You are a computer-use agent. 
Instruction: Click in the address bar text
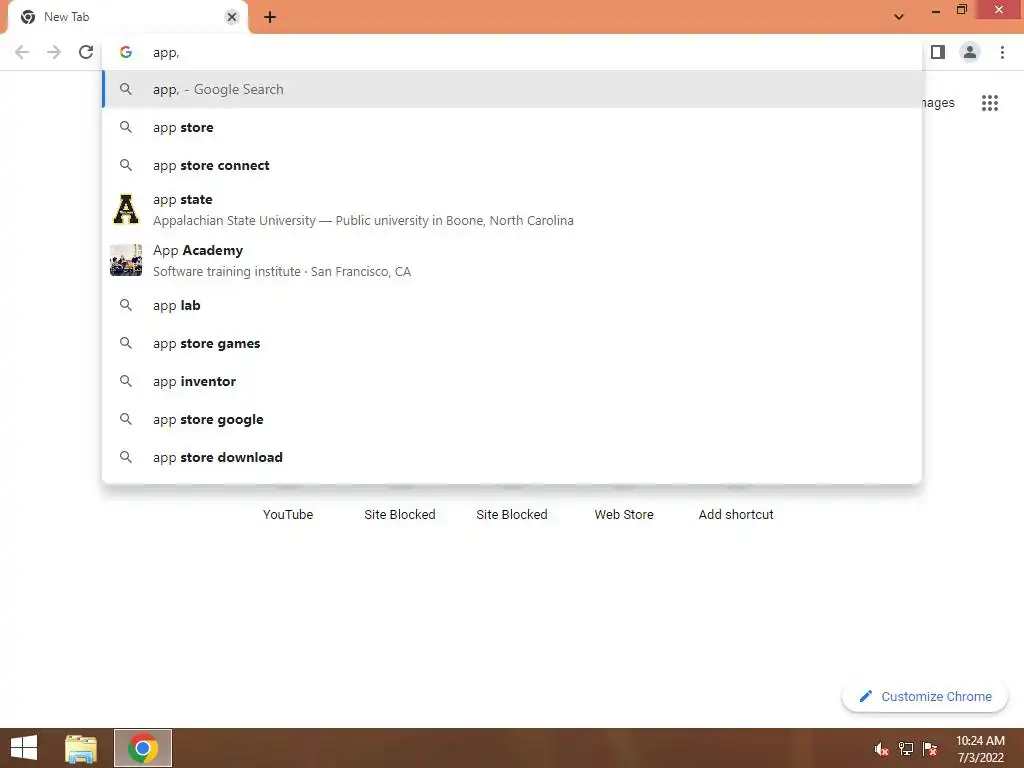click(x=166, y=53)
